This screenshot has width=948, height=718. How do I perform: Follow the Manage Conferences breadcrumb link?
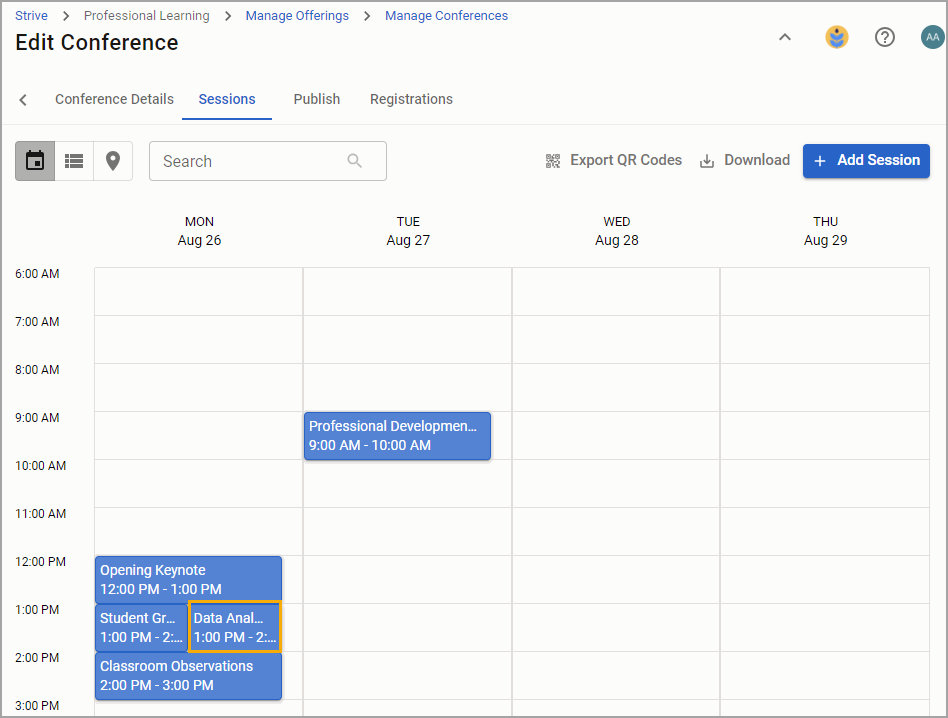446,16
